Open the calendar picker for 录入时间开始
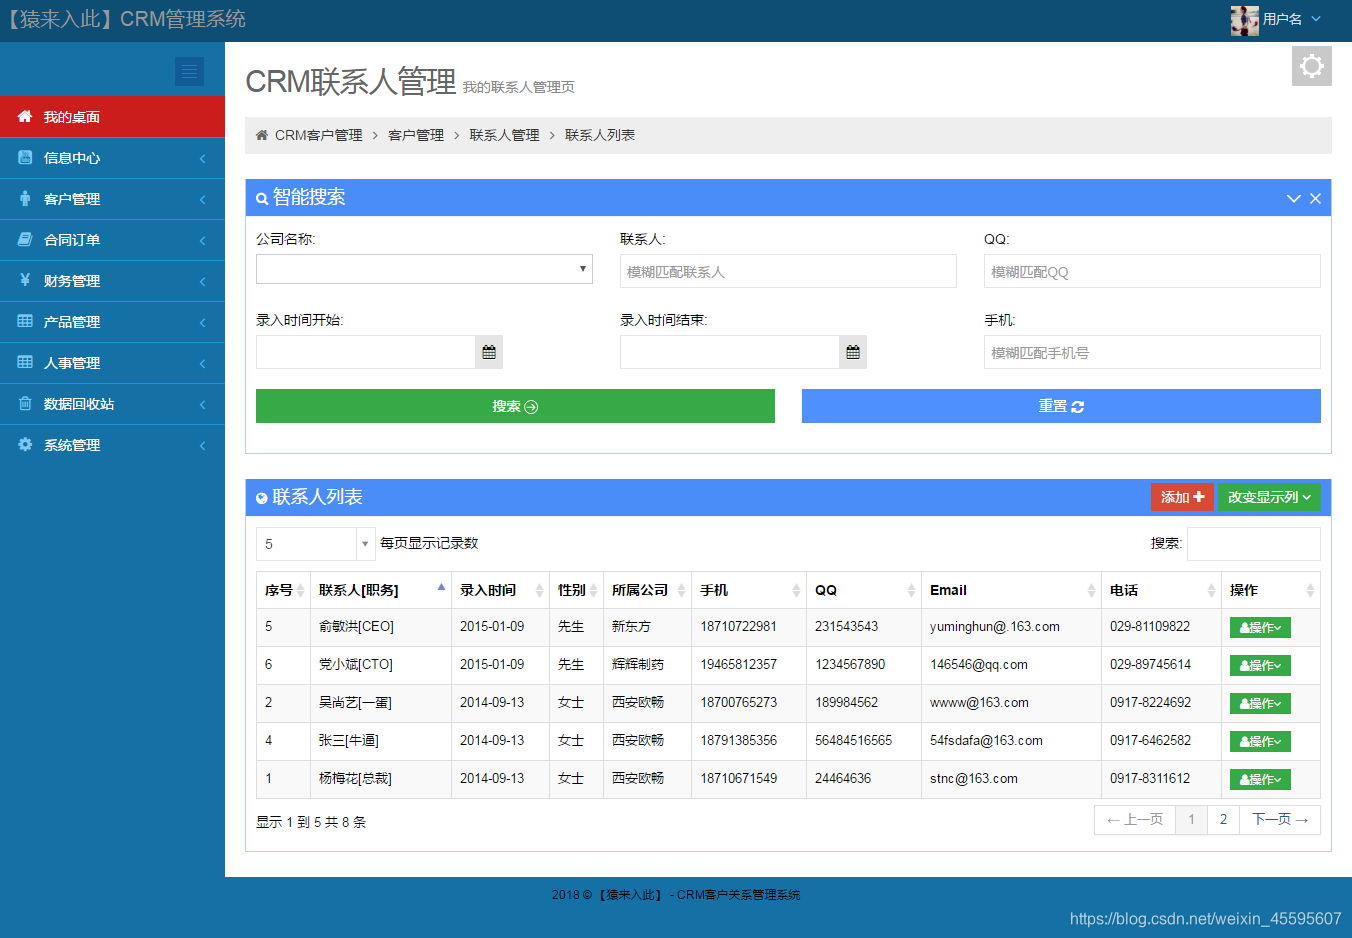Image resolution: width=1352 pixels, height=938 pixels. coord(488,351)
